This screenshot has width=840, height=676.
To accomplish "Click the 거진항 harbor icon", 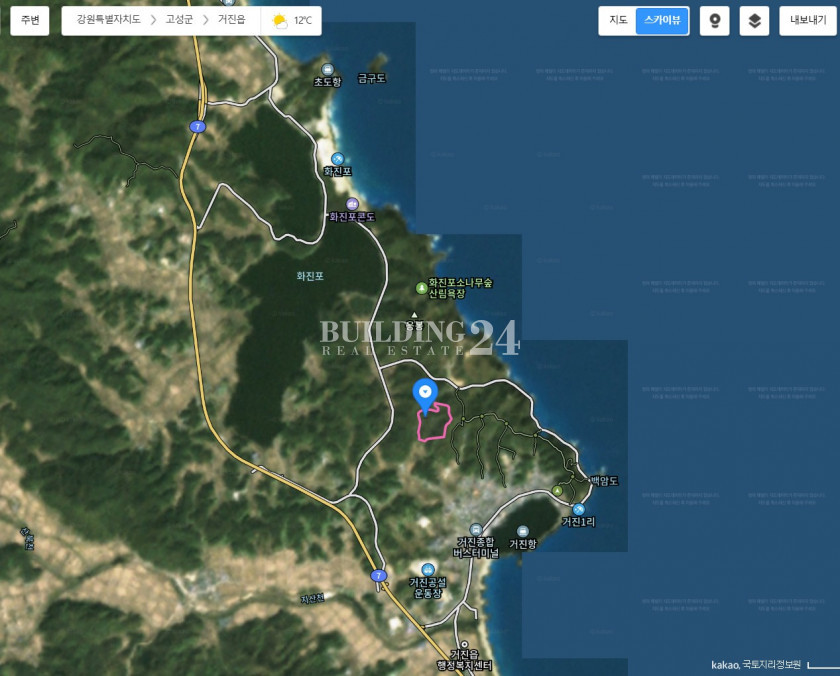I will 523,531.
